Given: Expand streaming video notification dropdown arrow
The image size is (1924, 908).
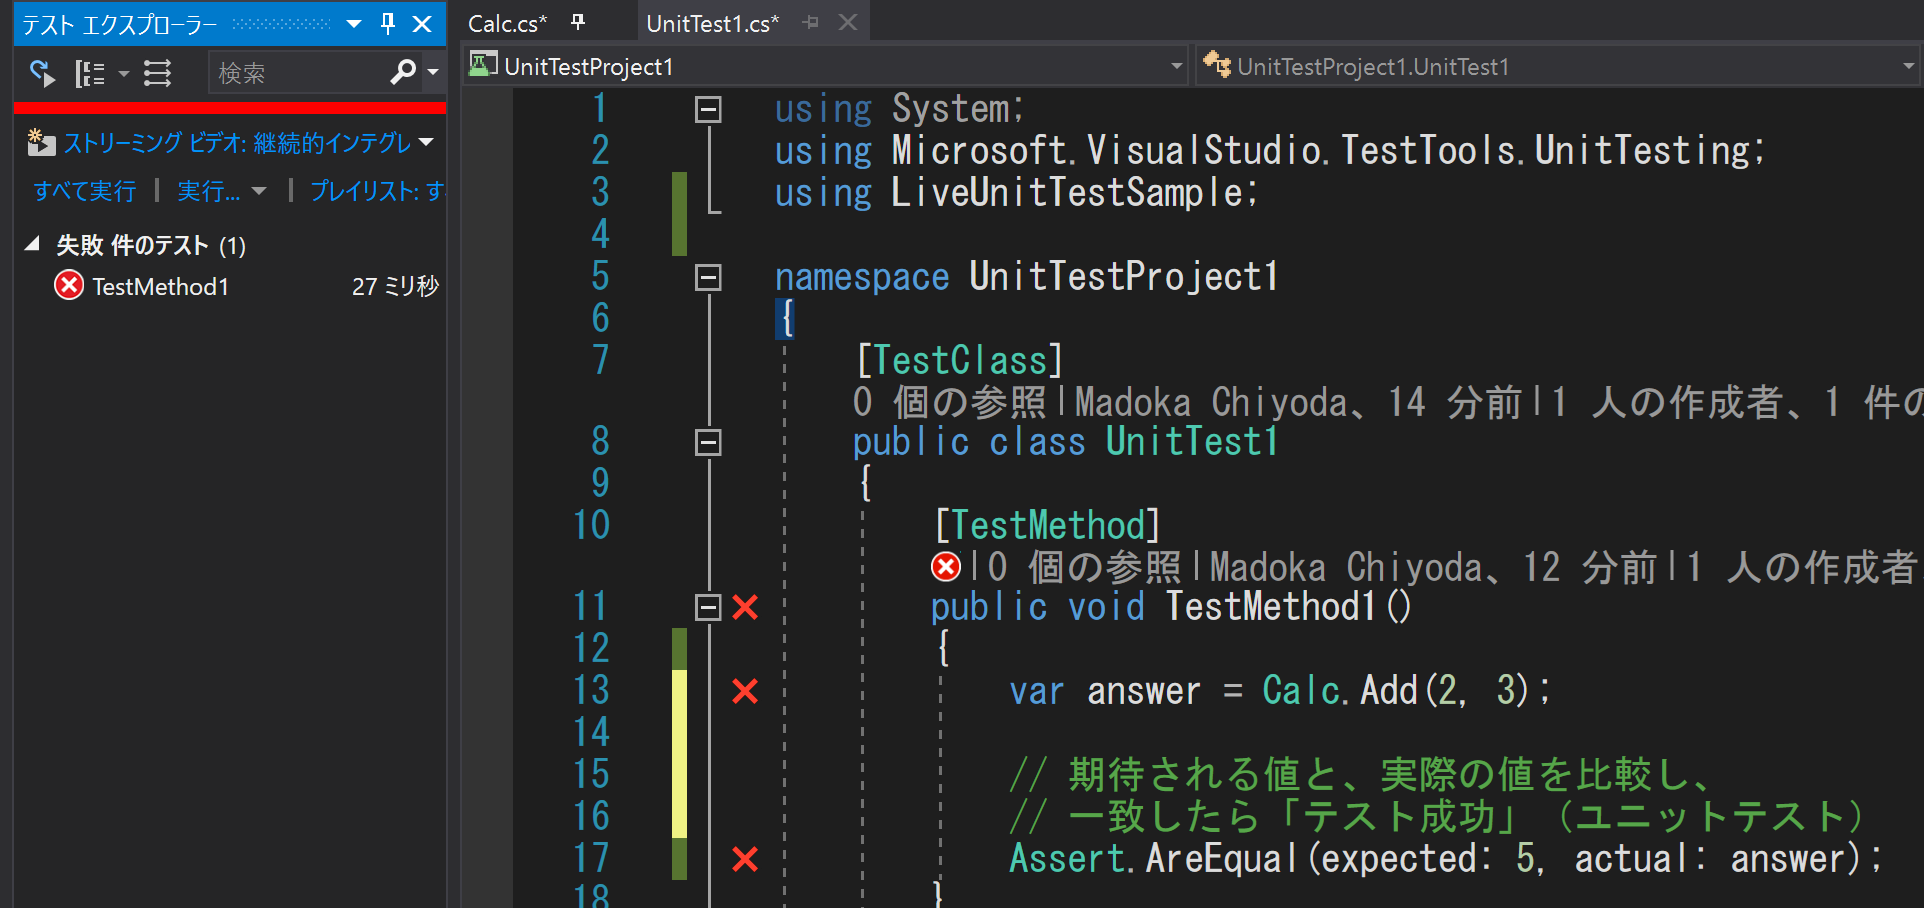Looking at the screenshot, I should [427, 142].
